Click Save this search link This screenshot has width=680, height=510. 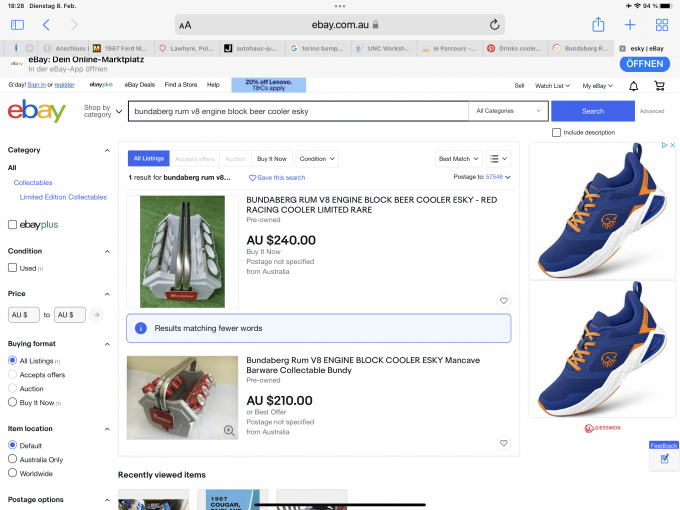(x=281, y=178)
